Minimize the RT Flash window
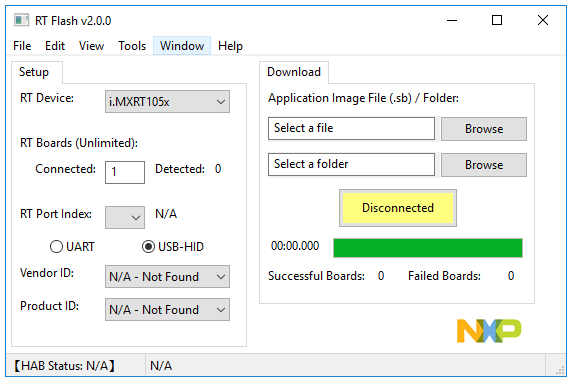 (x=452, y=20)
